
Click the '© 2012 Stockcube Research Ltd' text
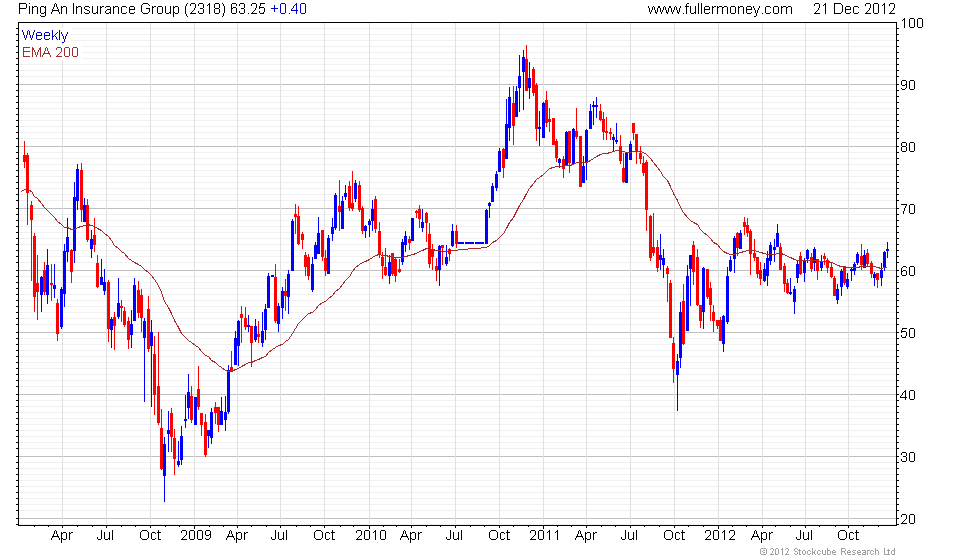(x=828, y=552)
